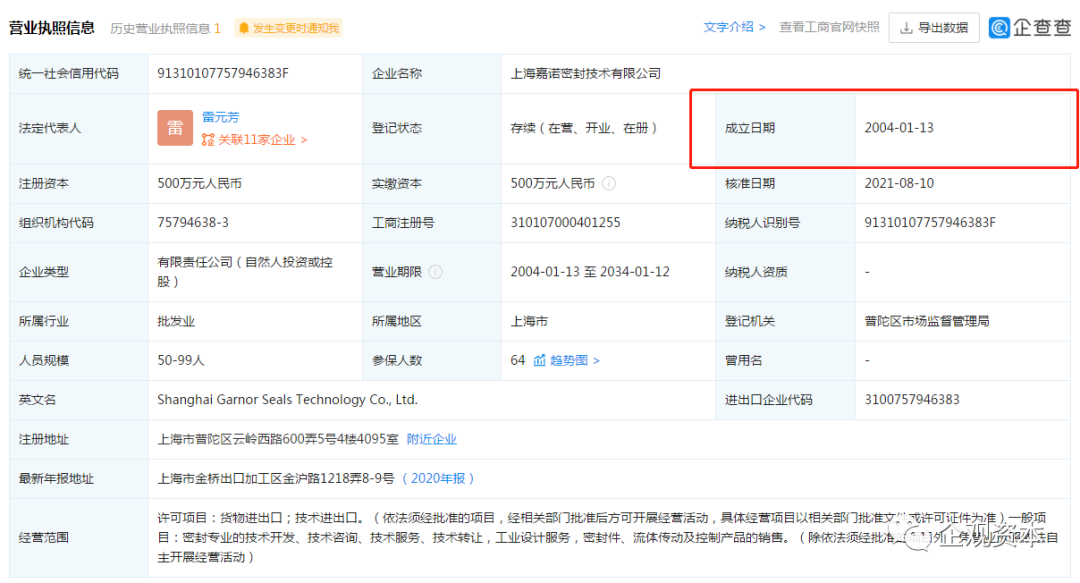Viewport: 1080px width, 583px height.
Task: Click registered capital value beside 注册资本
Action: 200,183
